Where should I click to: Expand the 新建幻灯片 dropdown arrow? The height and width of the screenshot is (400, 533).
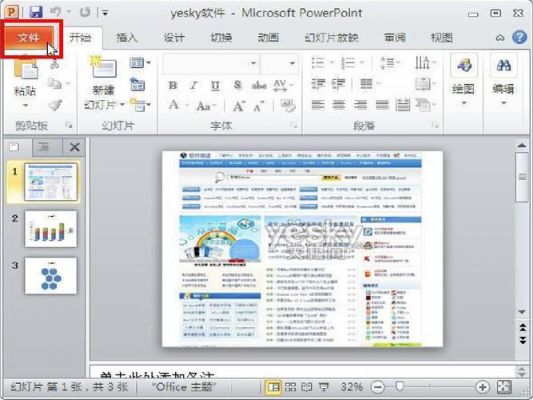pyautogui.click(x=122, y=105)
